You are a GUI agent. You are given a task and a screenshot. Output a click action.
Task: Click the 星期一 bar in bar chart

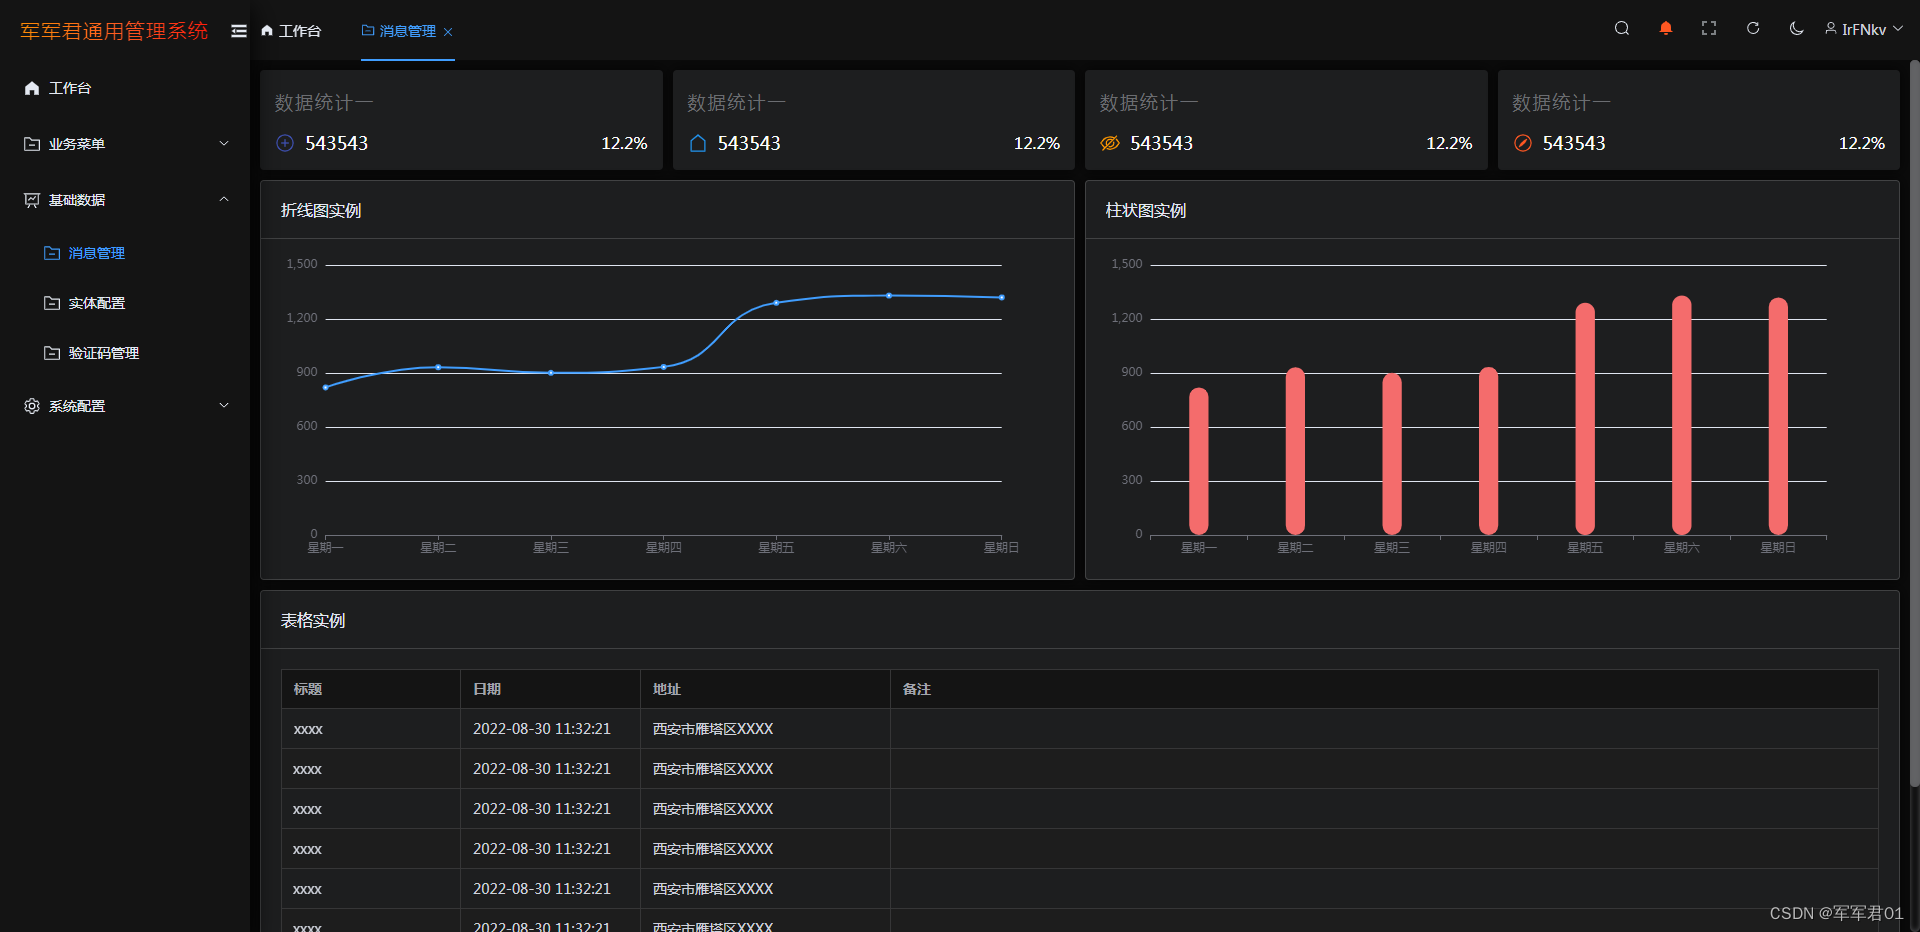[1199, 461]
